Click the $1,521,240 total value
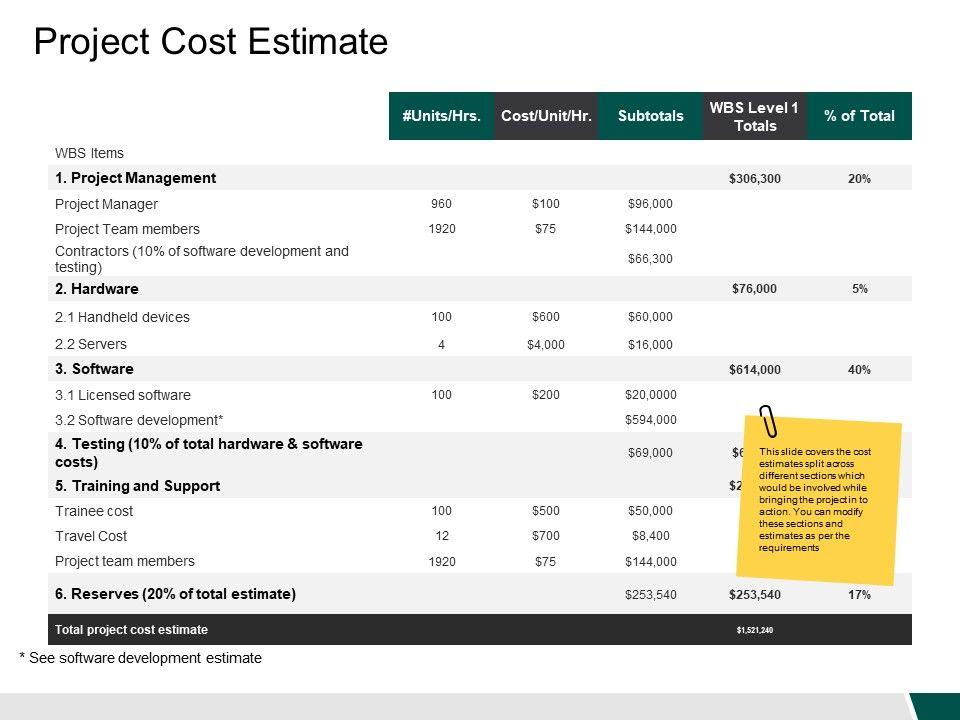The height and width of the screenshot is (720, 960). click(x=754, y=630)
